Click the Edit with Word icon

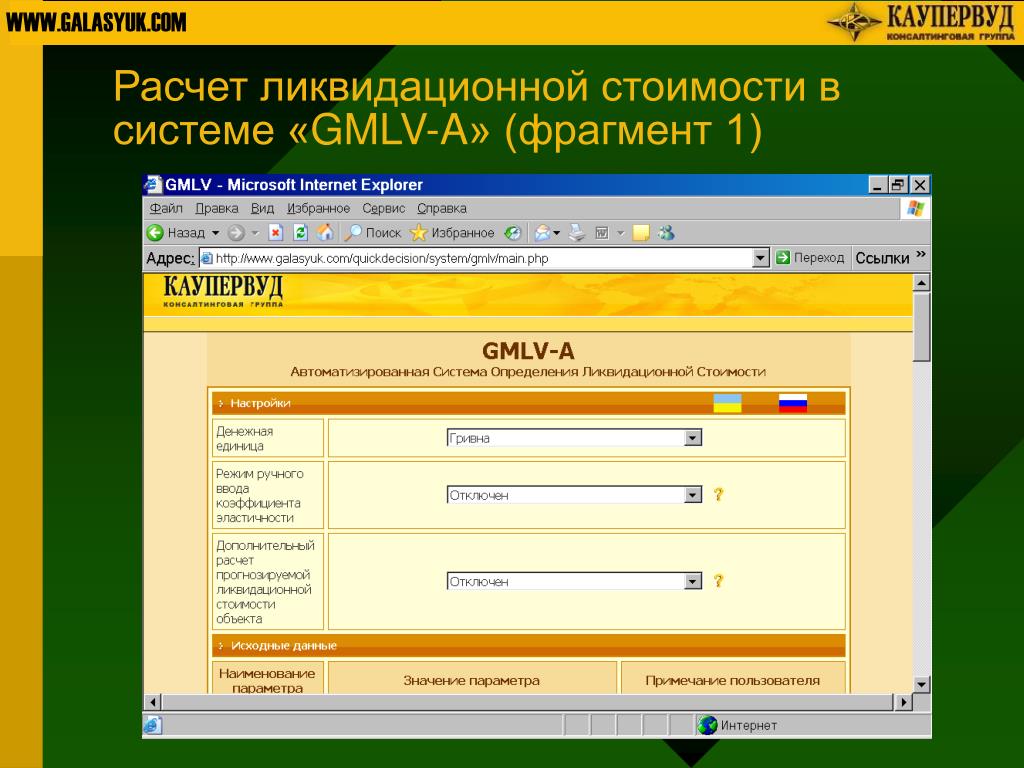pos(602,232)
